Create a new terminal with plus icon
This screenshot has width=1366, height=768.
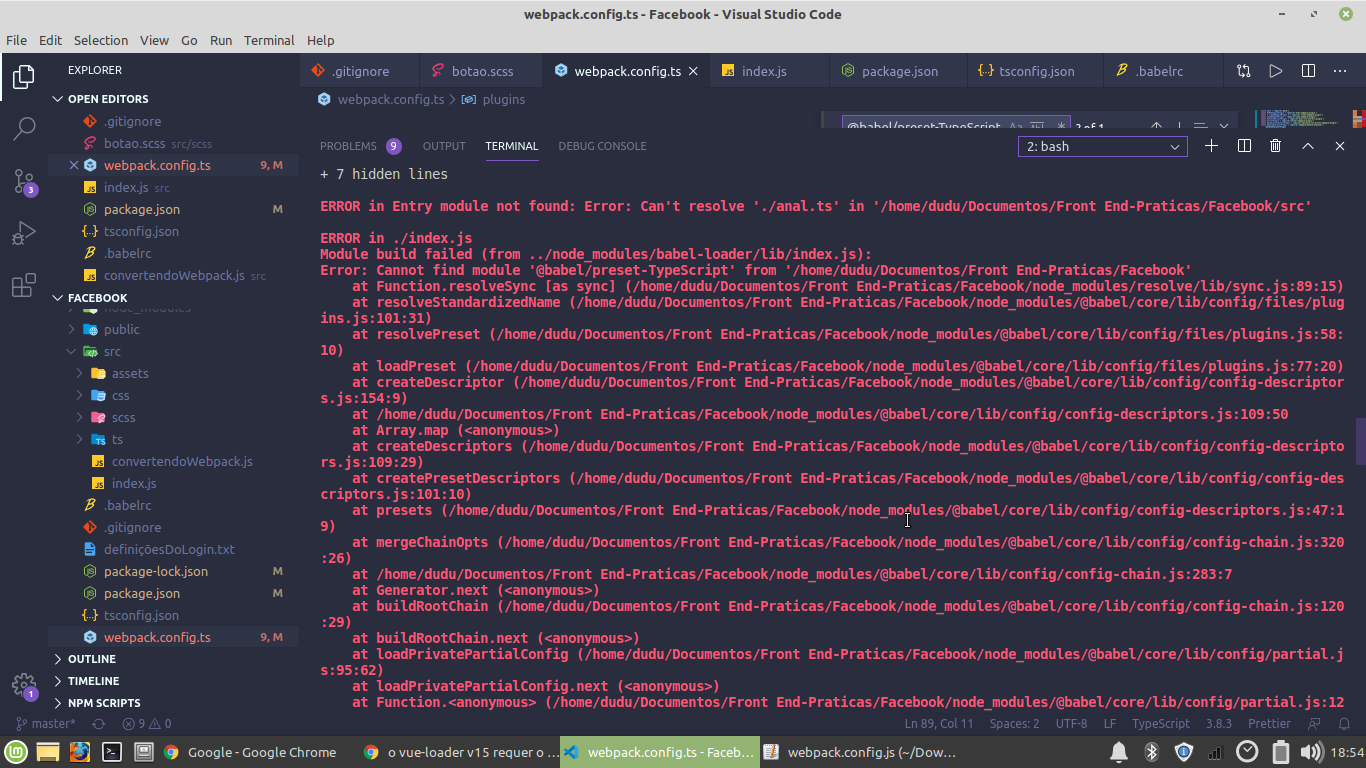(x=1211, y=146)
